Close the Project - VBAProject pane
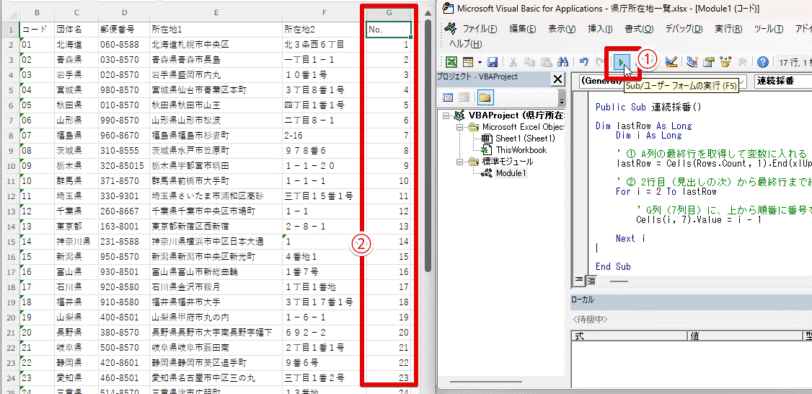 pyautogui.click(x=558, y=79)
